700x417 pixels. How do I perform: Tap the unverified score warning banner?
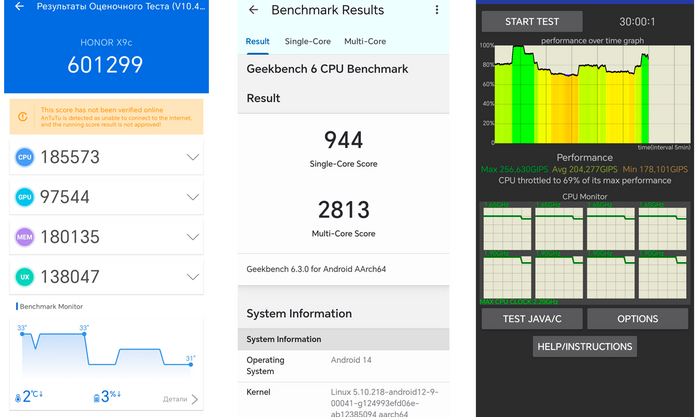point(106,117)
